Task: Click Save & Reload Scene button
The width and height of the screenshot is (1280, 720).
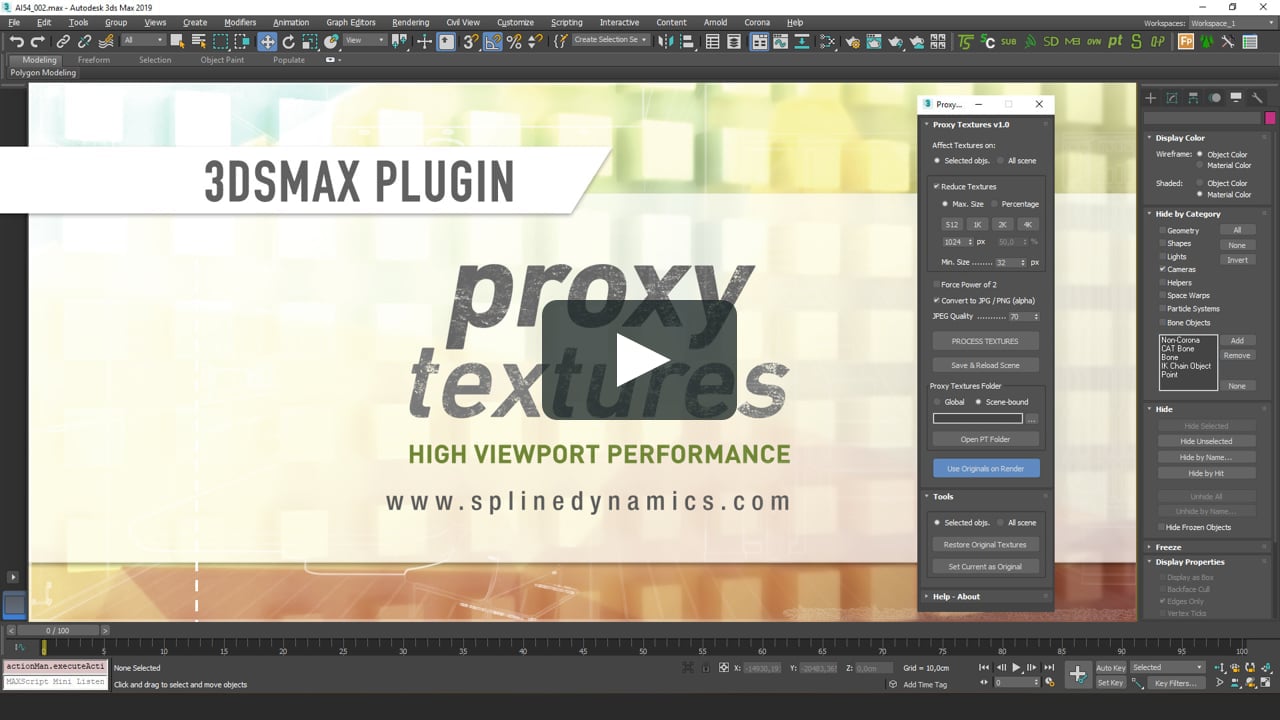Action: click(x=985, y=365)
